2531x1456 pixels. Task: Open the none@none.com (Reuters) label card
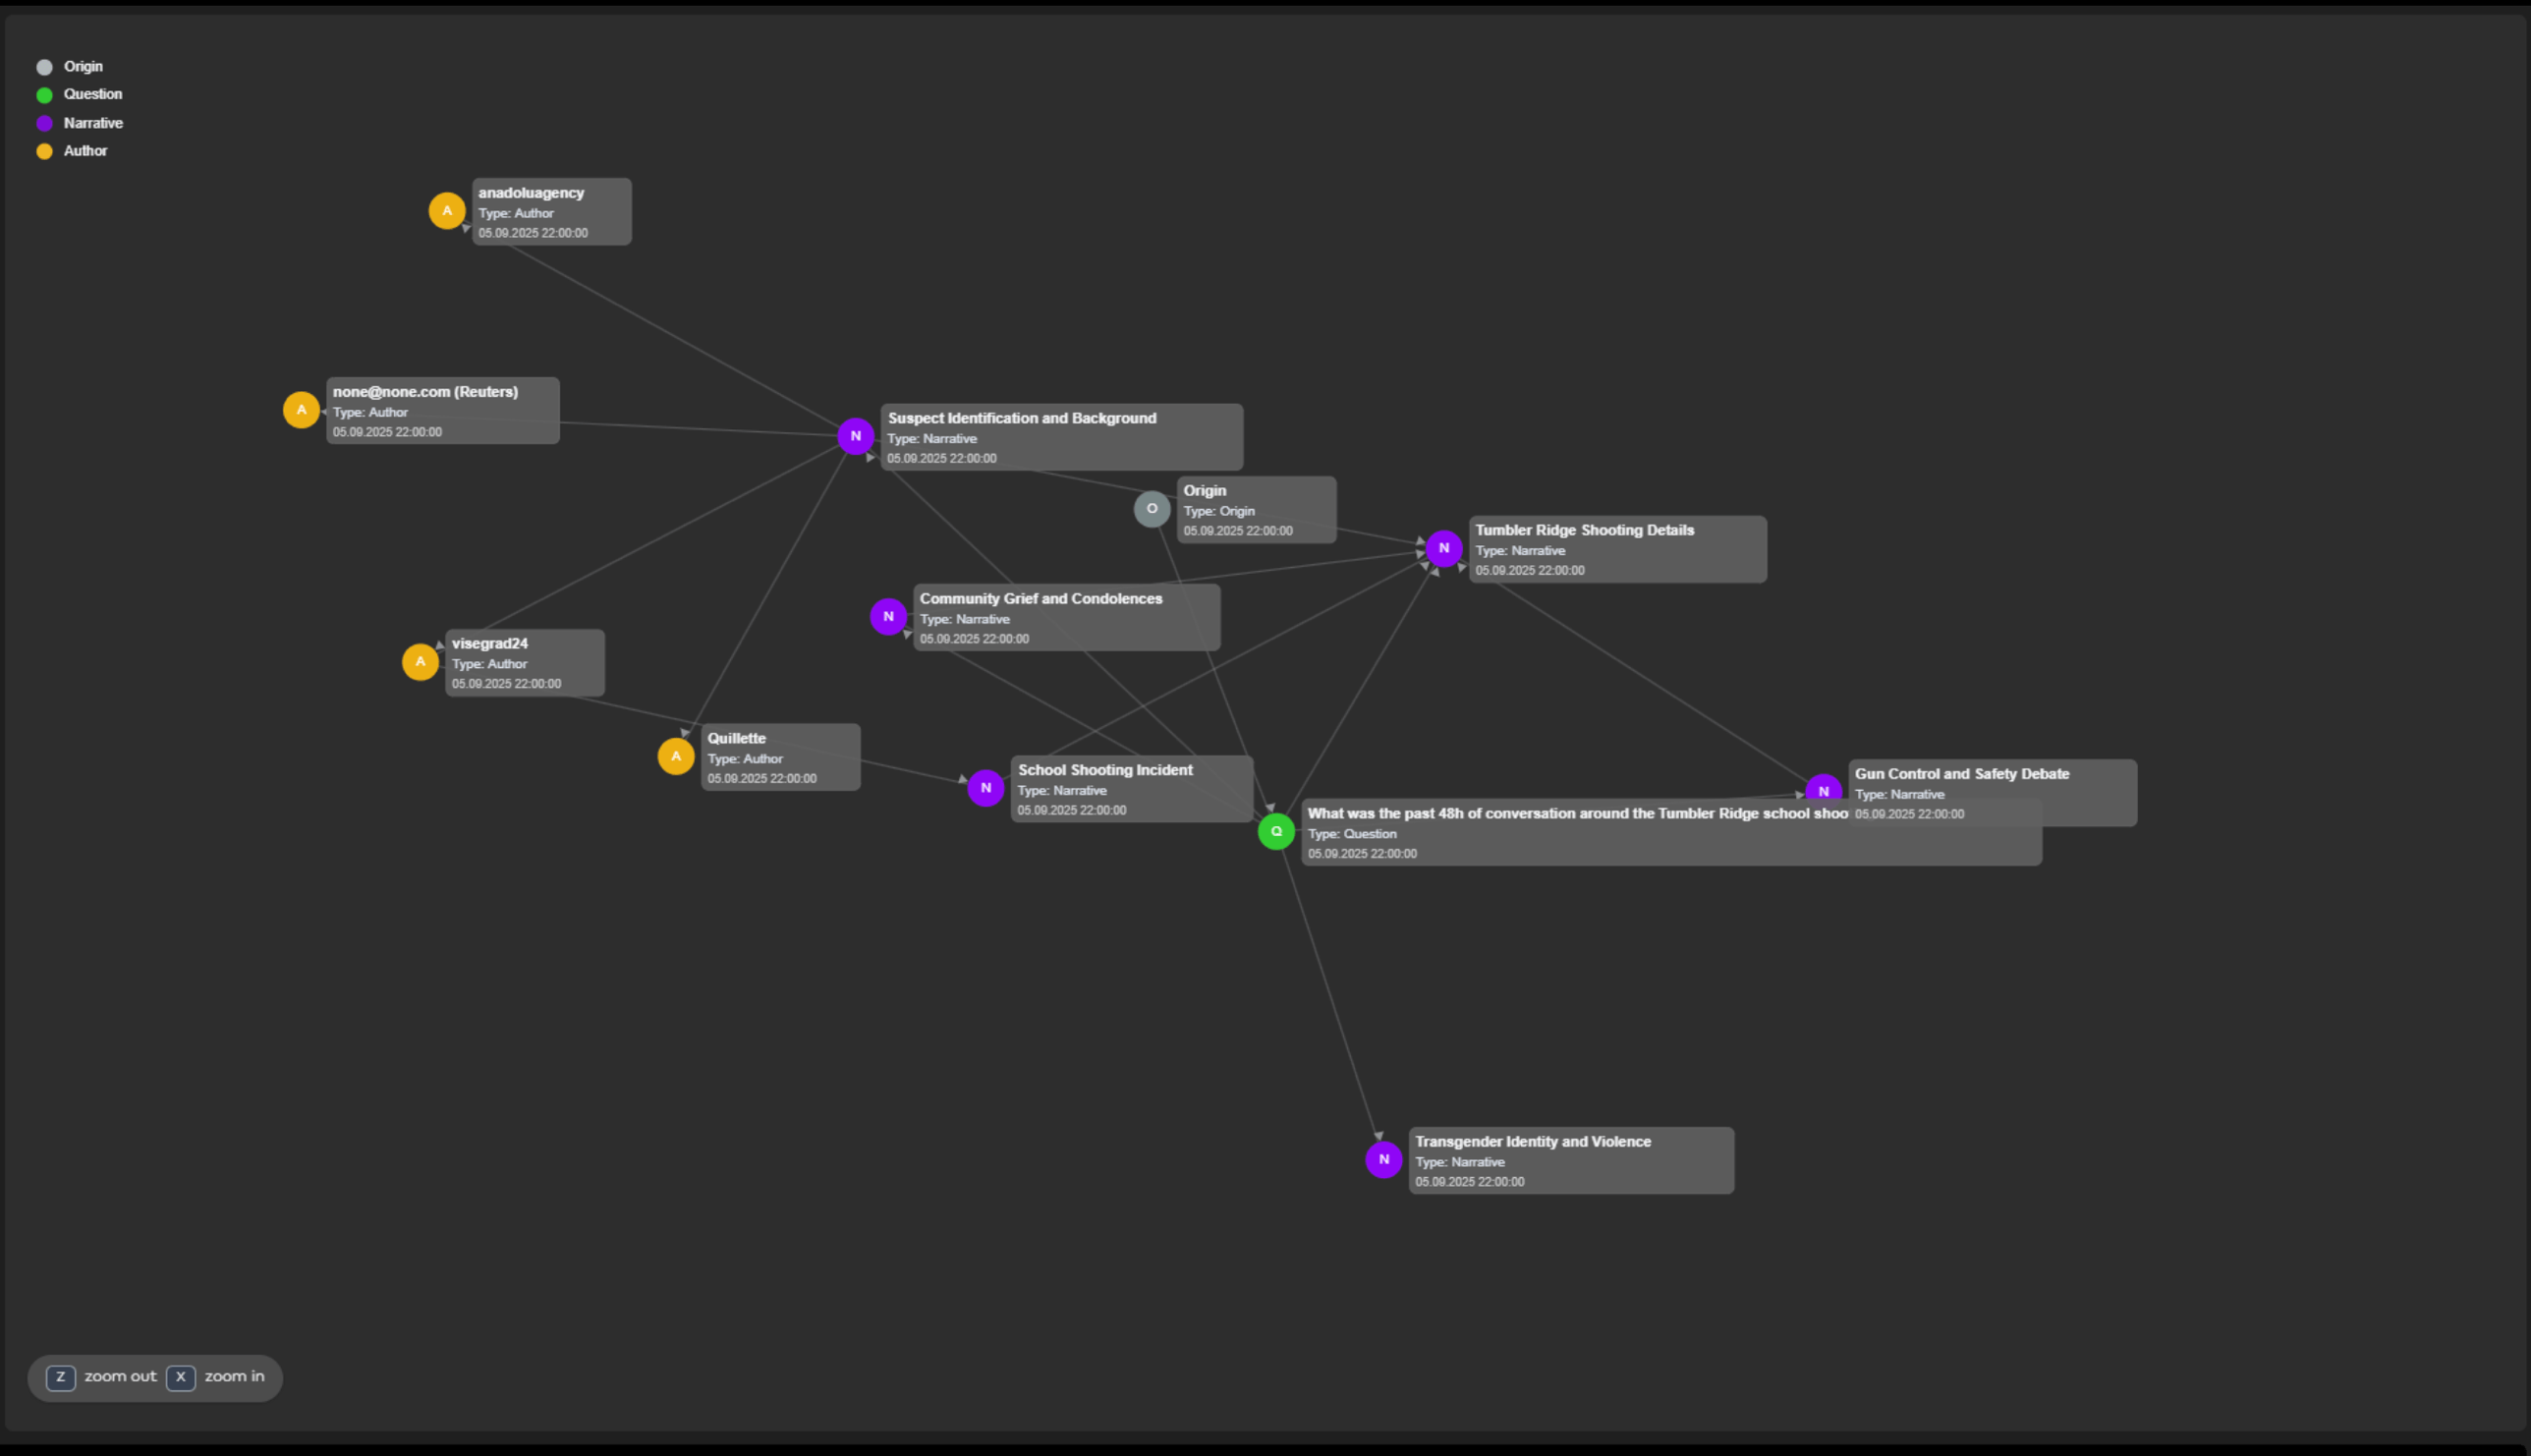tap(443, 411)
